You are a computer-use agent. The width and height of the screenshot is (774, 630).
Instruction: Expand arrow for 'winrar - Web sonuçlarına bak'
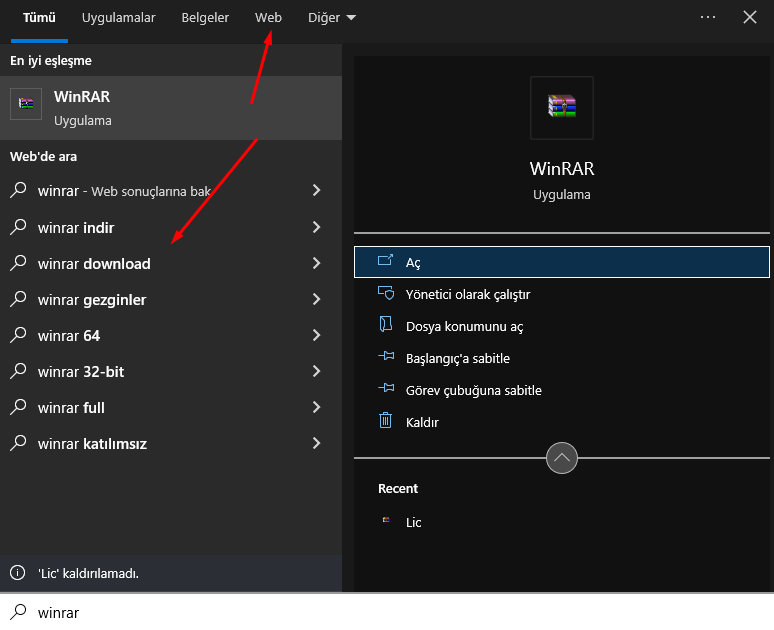click(x=316, y=190)
